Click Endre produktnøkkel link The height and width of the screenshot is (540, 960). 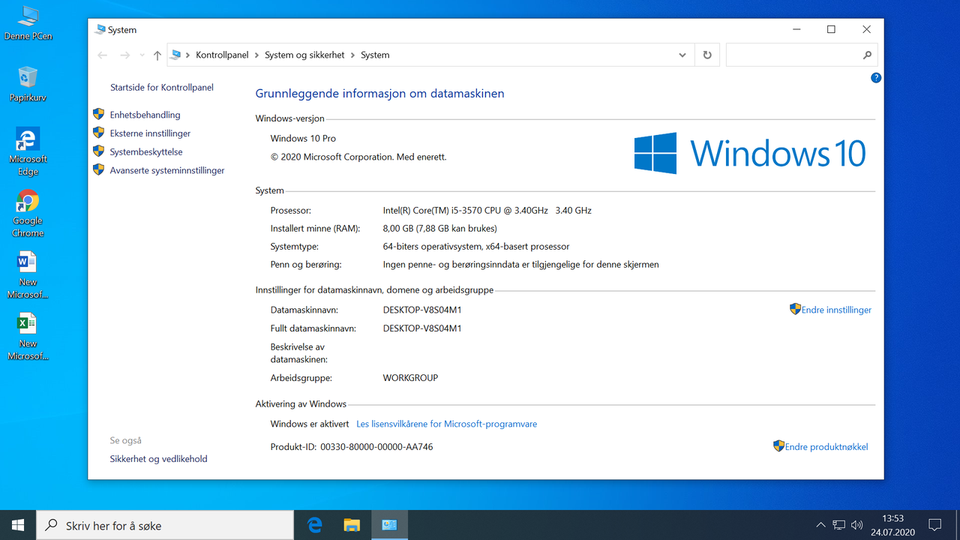(826, 447)
